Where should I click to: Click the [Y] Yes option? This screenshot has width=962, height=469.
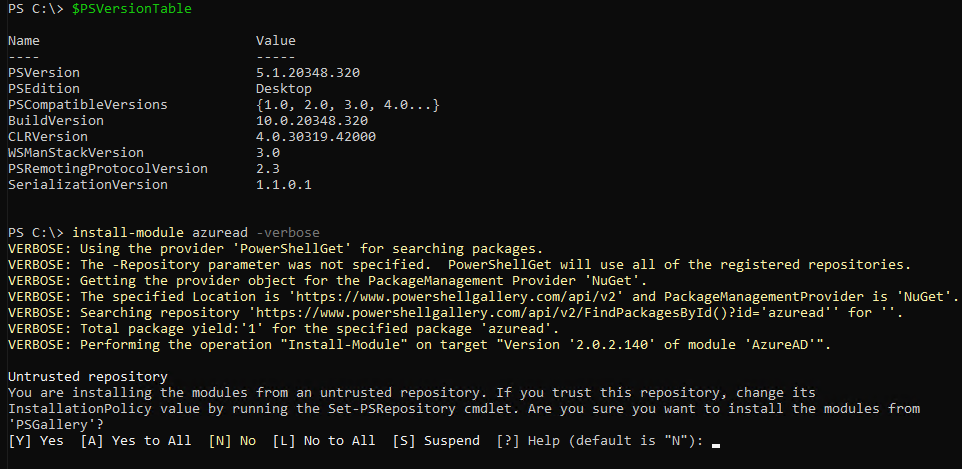point(35,441)
